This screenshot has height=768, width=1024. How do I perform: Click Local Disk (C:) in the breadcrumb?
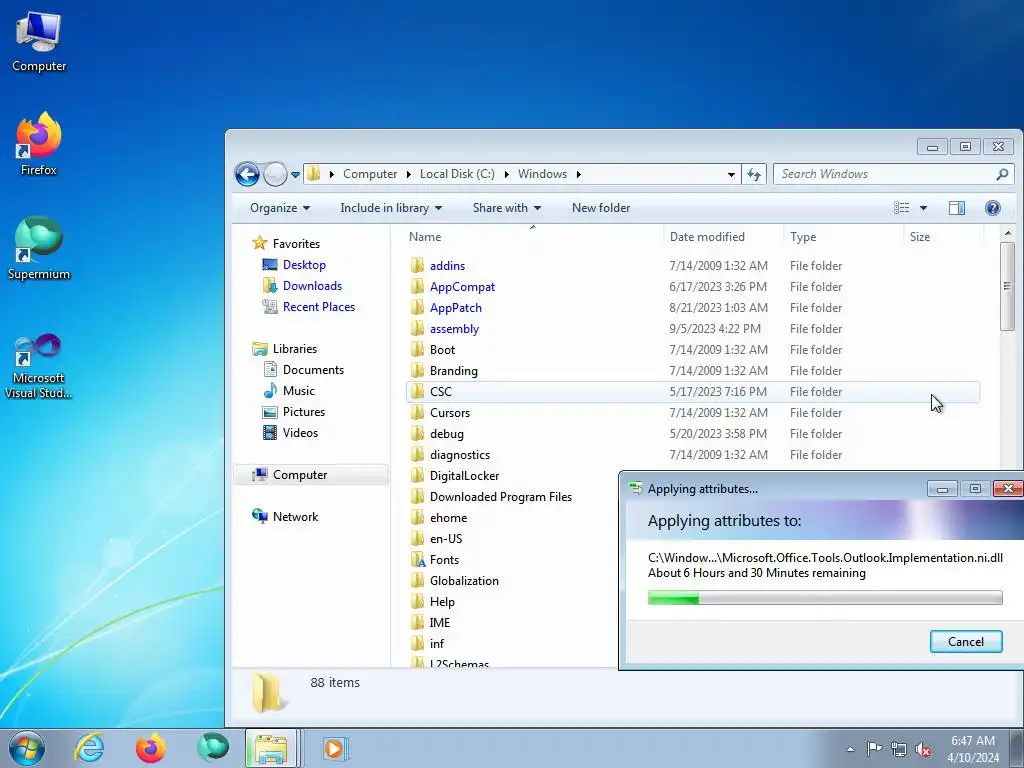point(457,174)
